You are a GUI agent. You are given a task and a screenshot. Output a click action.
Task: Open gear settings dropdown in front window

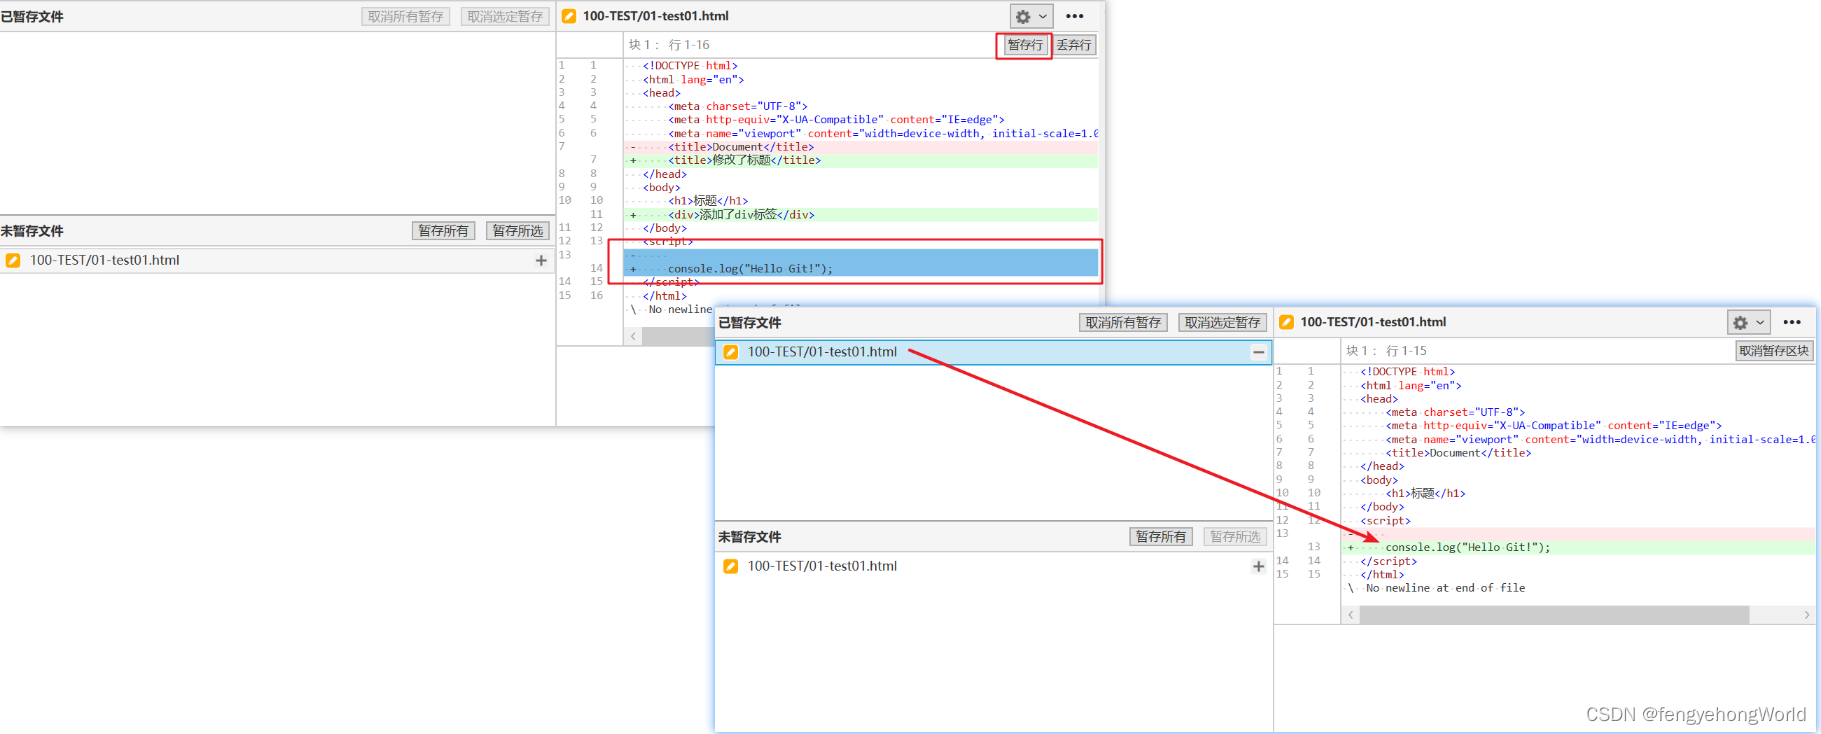coord(1749,322)
